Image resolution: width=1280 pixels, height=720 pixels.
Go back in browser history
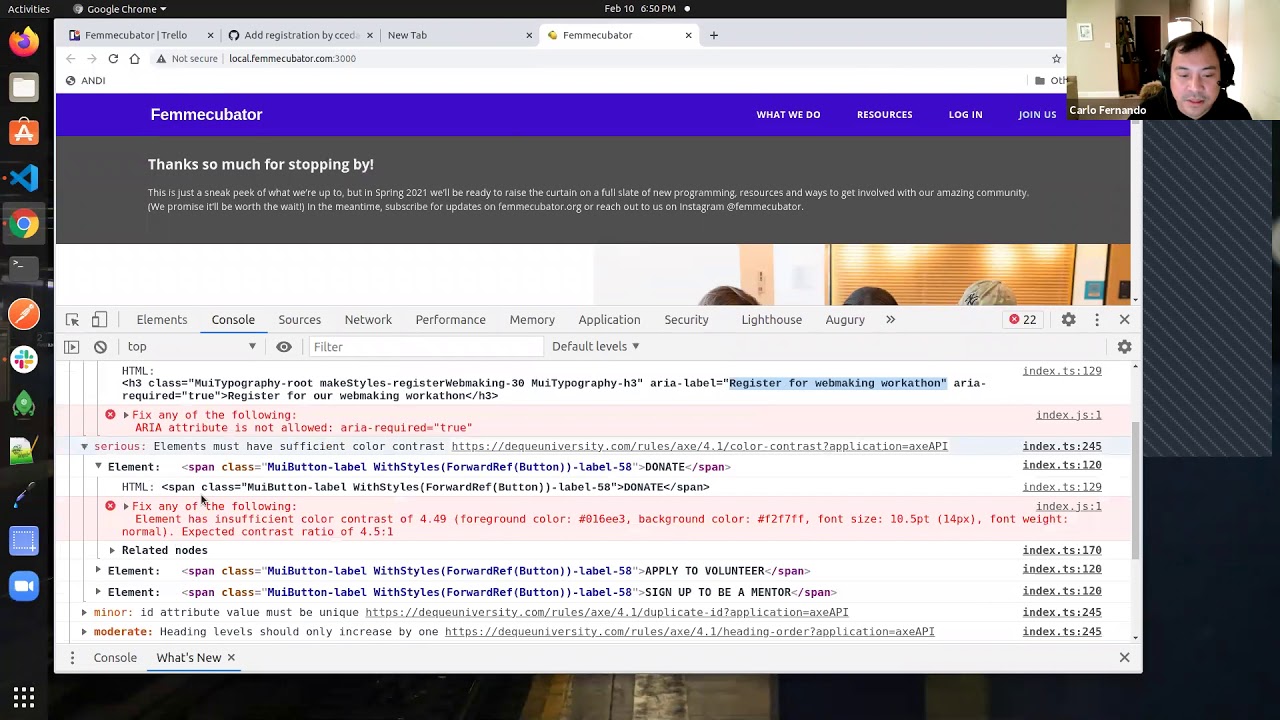coord(70,59)
